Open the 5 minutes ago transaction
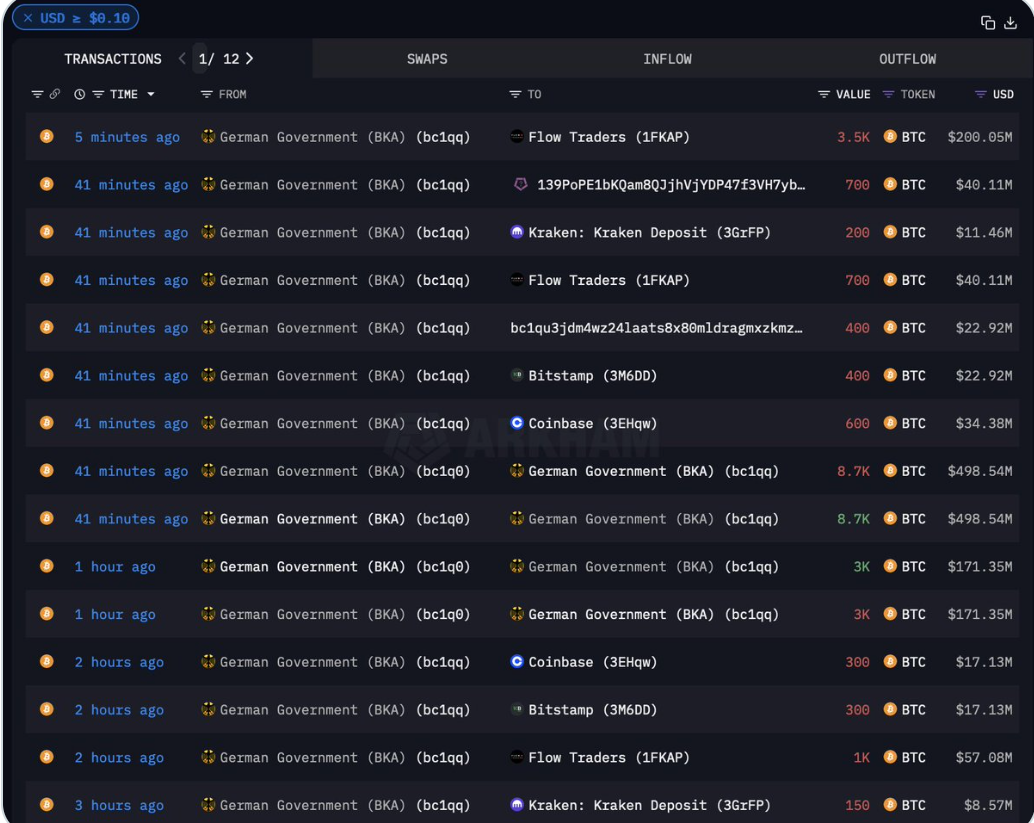Screen dimensions: 1034x823 click(127, 137)
